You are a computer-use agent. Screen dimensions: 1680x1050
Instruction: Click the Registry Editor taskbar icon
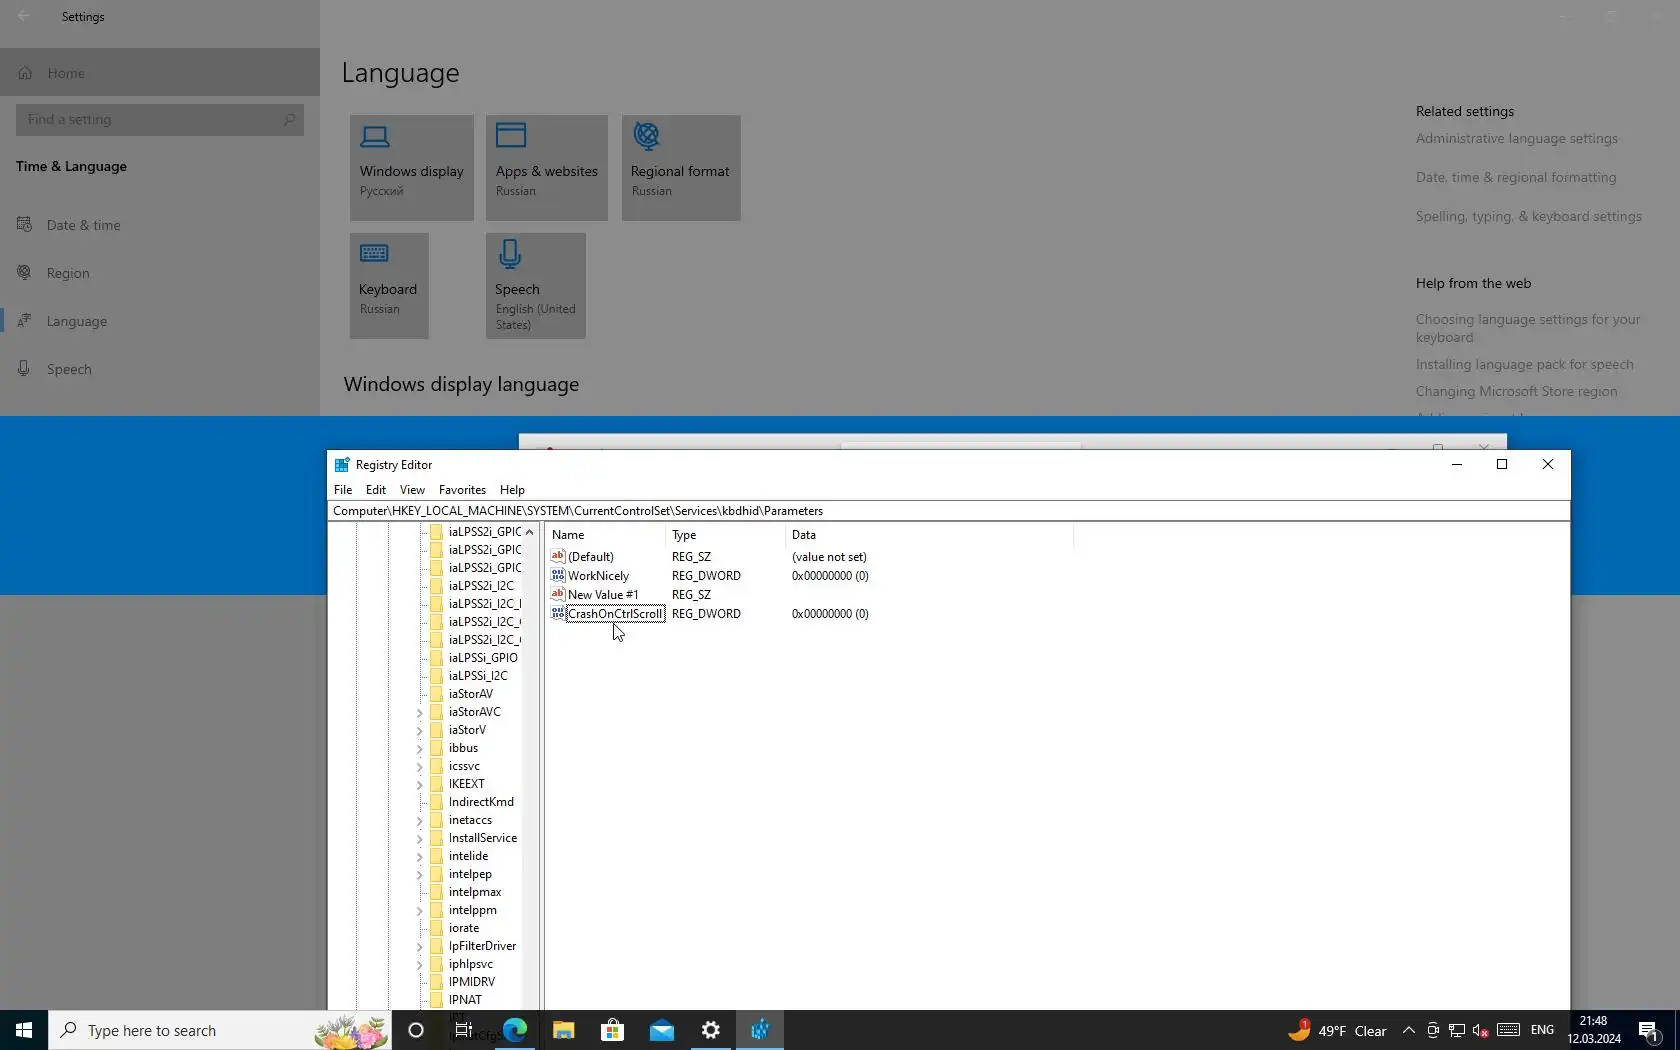pos(760,1030)
